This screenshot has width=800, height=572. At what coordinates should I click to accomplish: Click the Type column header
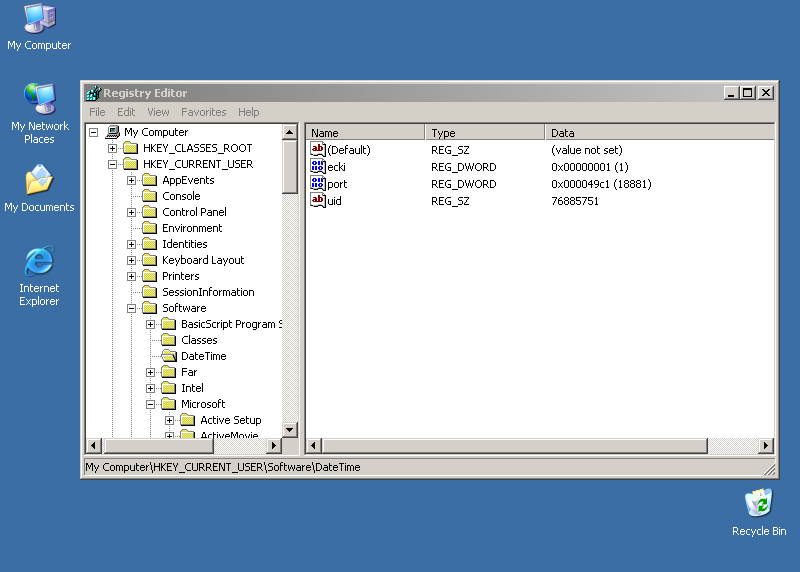[x=485, y=133]
